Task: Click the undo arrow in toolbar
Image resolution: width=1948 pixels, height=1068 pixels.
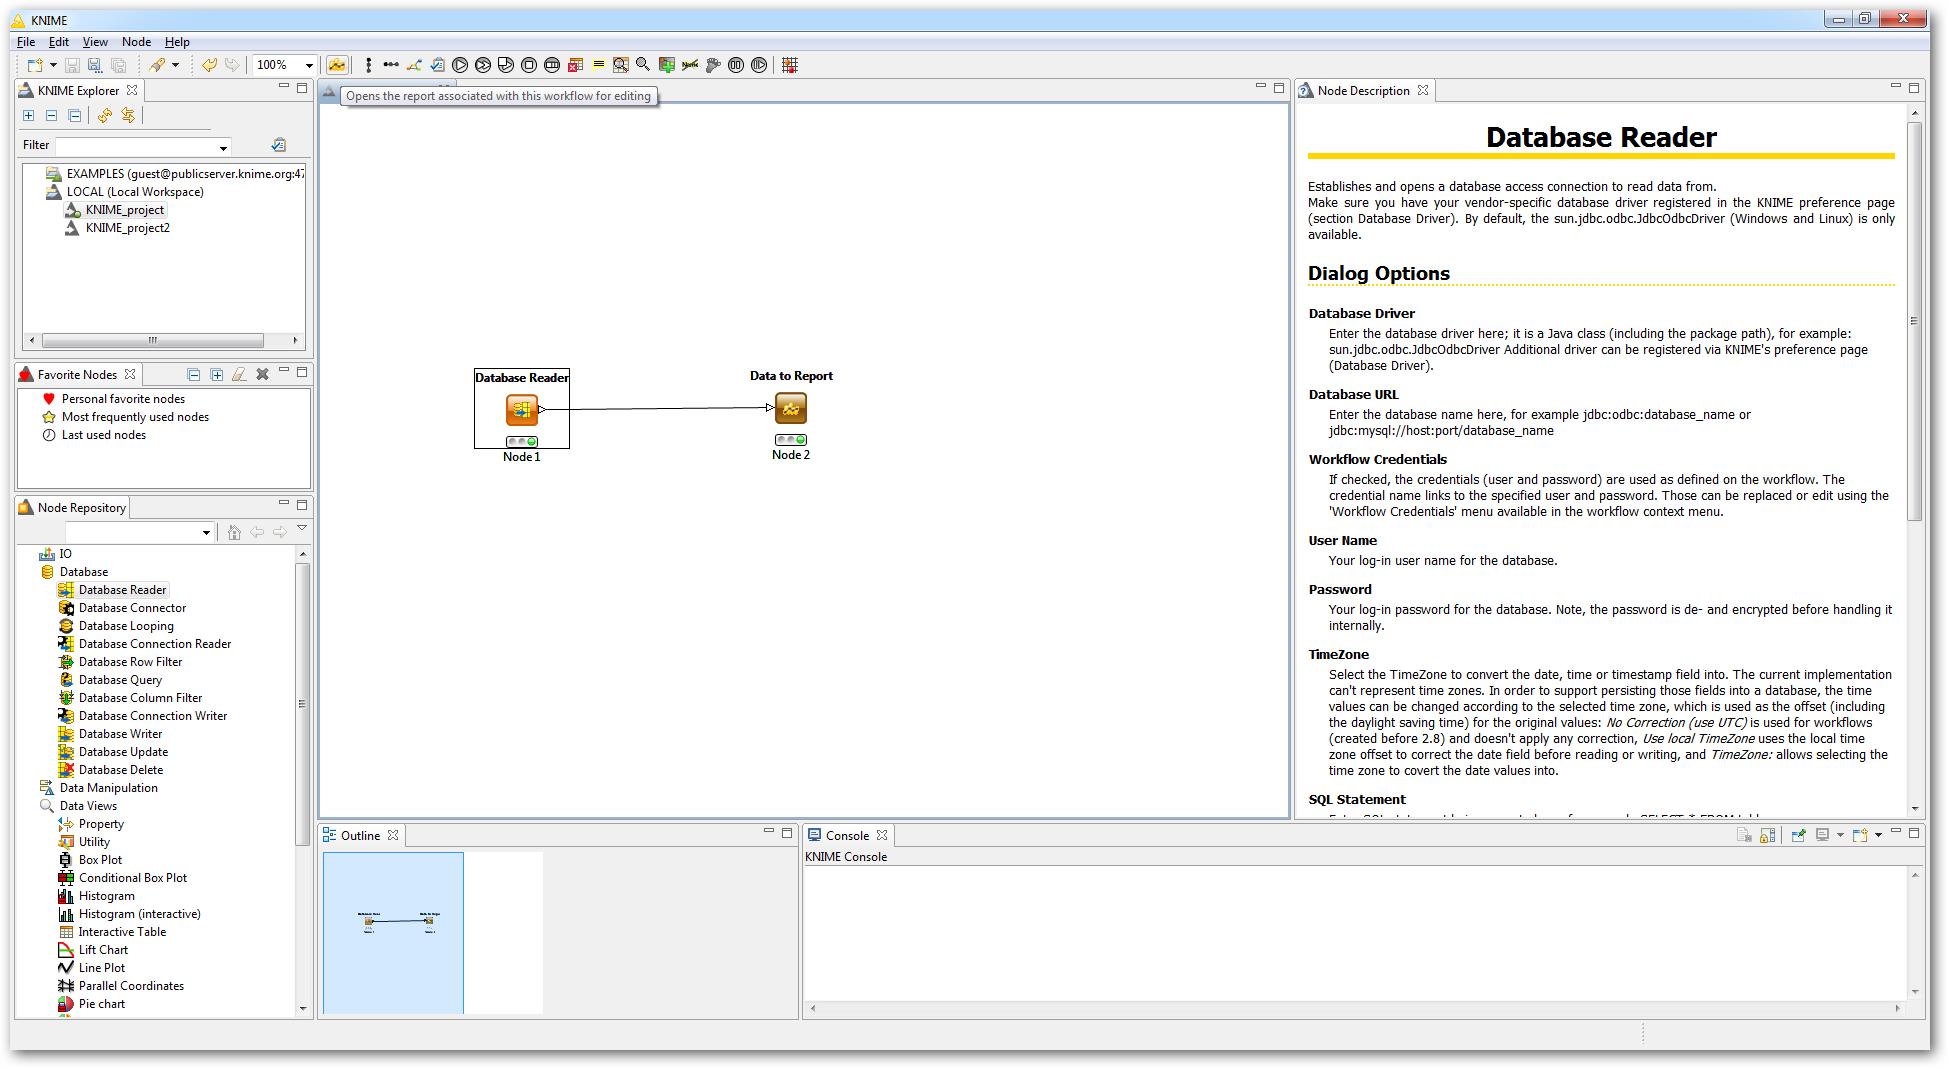Action: pyautogui.click(x=209, y=65)
